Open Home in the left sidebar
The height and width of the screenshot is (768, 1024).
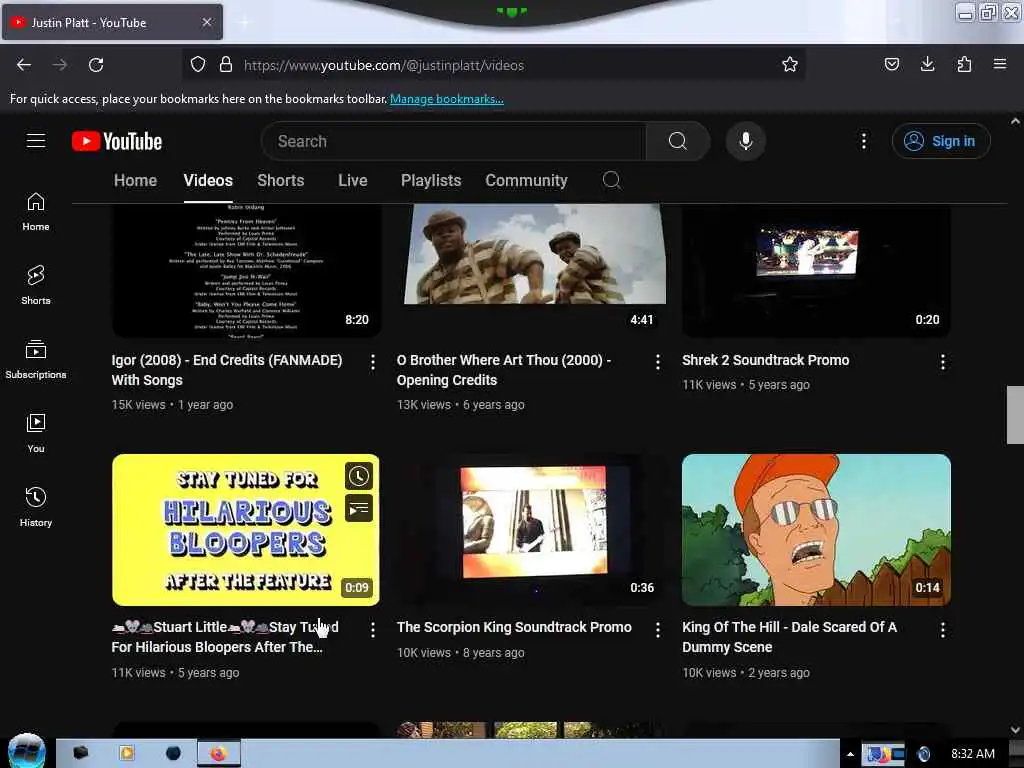(36, 212)
